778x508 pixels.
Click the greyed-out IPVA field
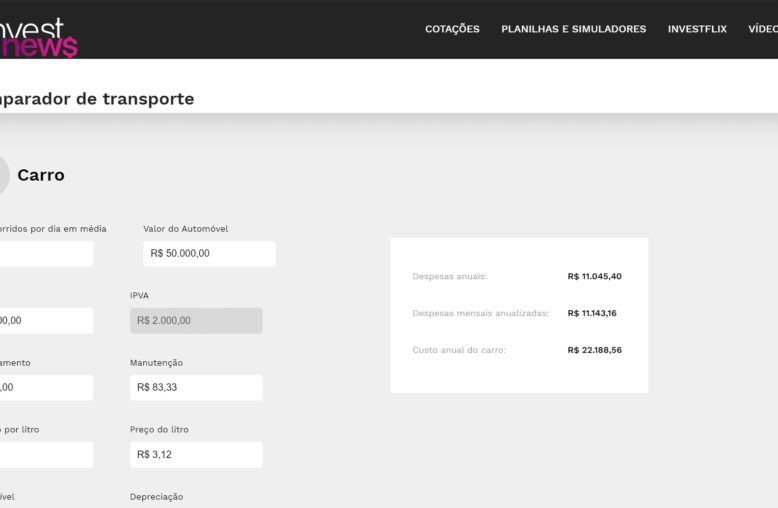[x=196, y=320]
